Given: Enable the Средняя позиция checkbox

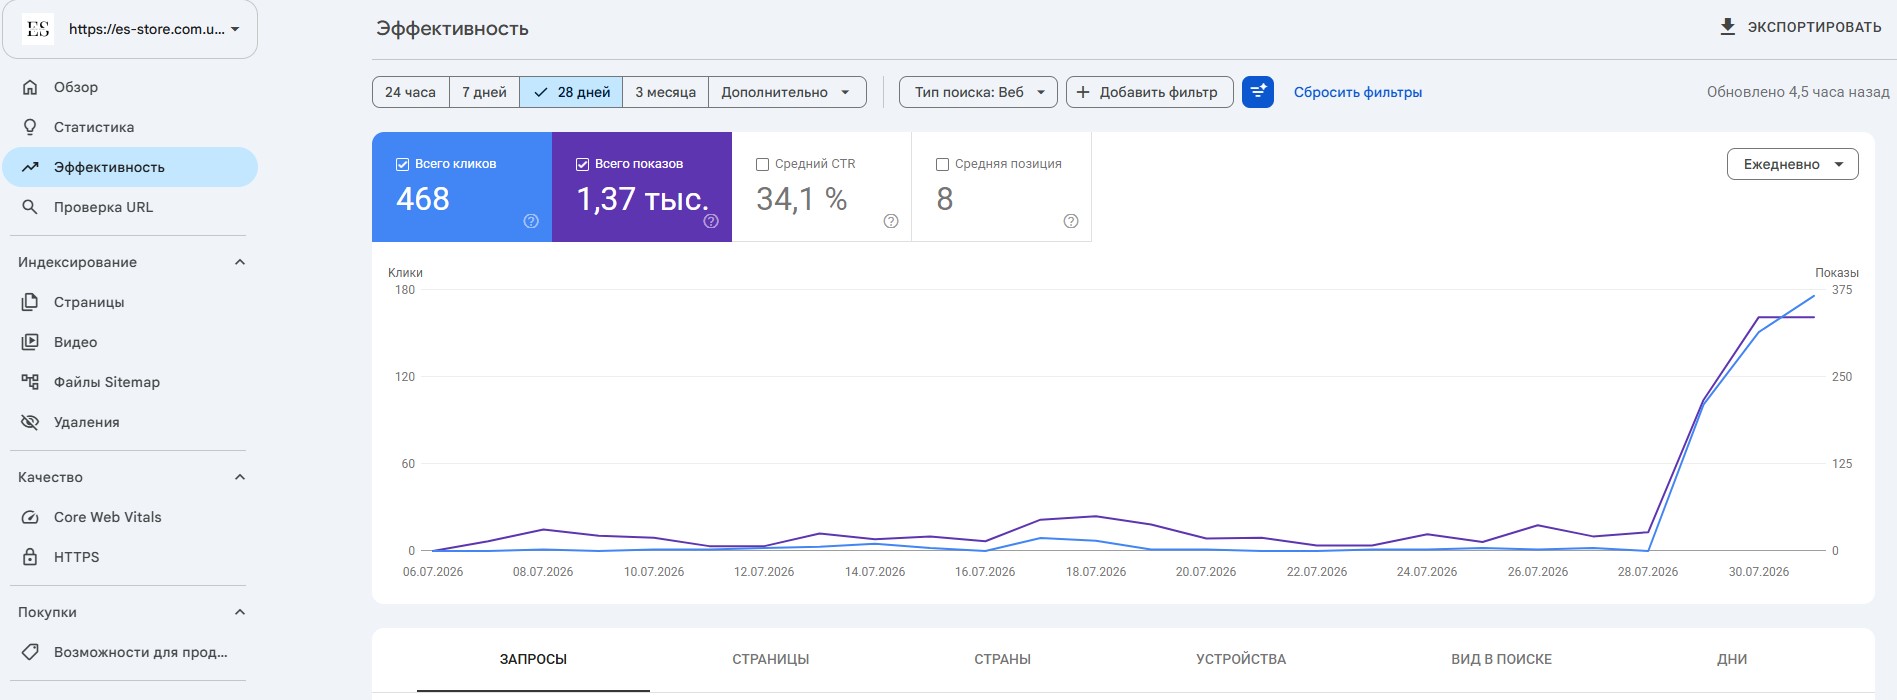Looking at the screenshot, I should point(942,164).
